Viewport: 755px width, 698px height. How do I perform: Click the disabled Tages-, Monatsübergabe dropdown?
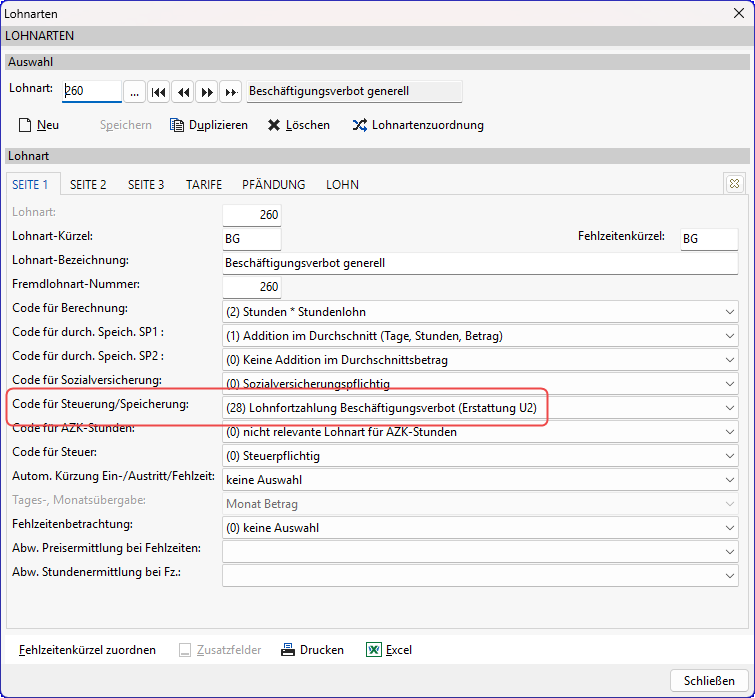(x=480, y=504)
